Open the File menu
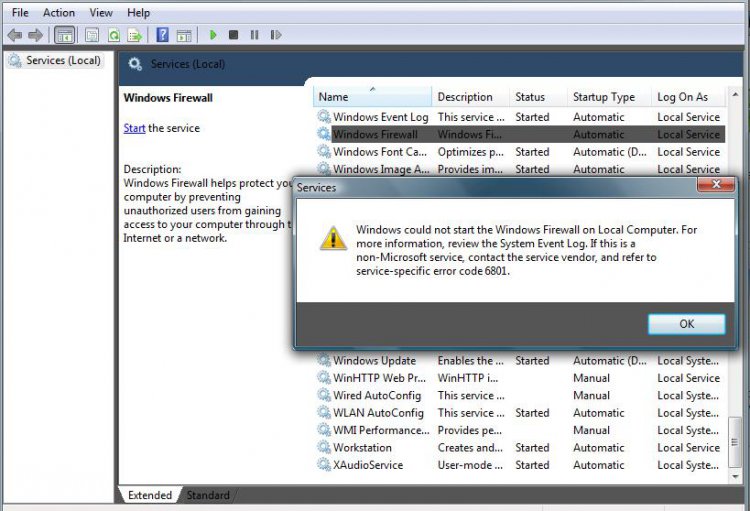Screen dimensions: 750x511 click(20, 12)
